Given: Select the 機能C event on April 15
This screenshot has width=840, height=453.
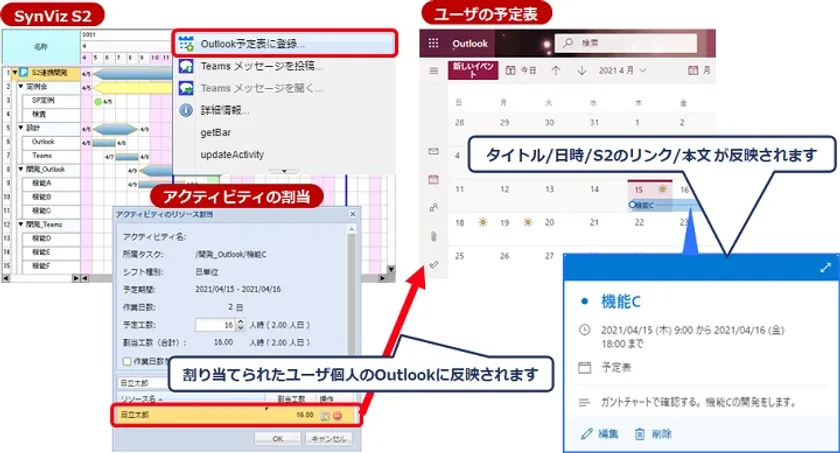Looking at the screenshot, I should pyautogui.click(x=664, y=205).
